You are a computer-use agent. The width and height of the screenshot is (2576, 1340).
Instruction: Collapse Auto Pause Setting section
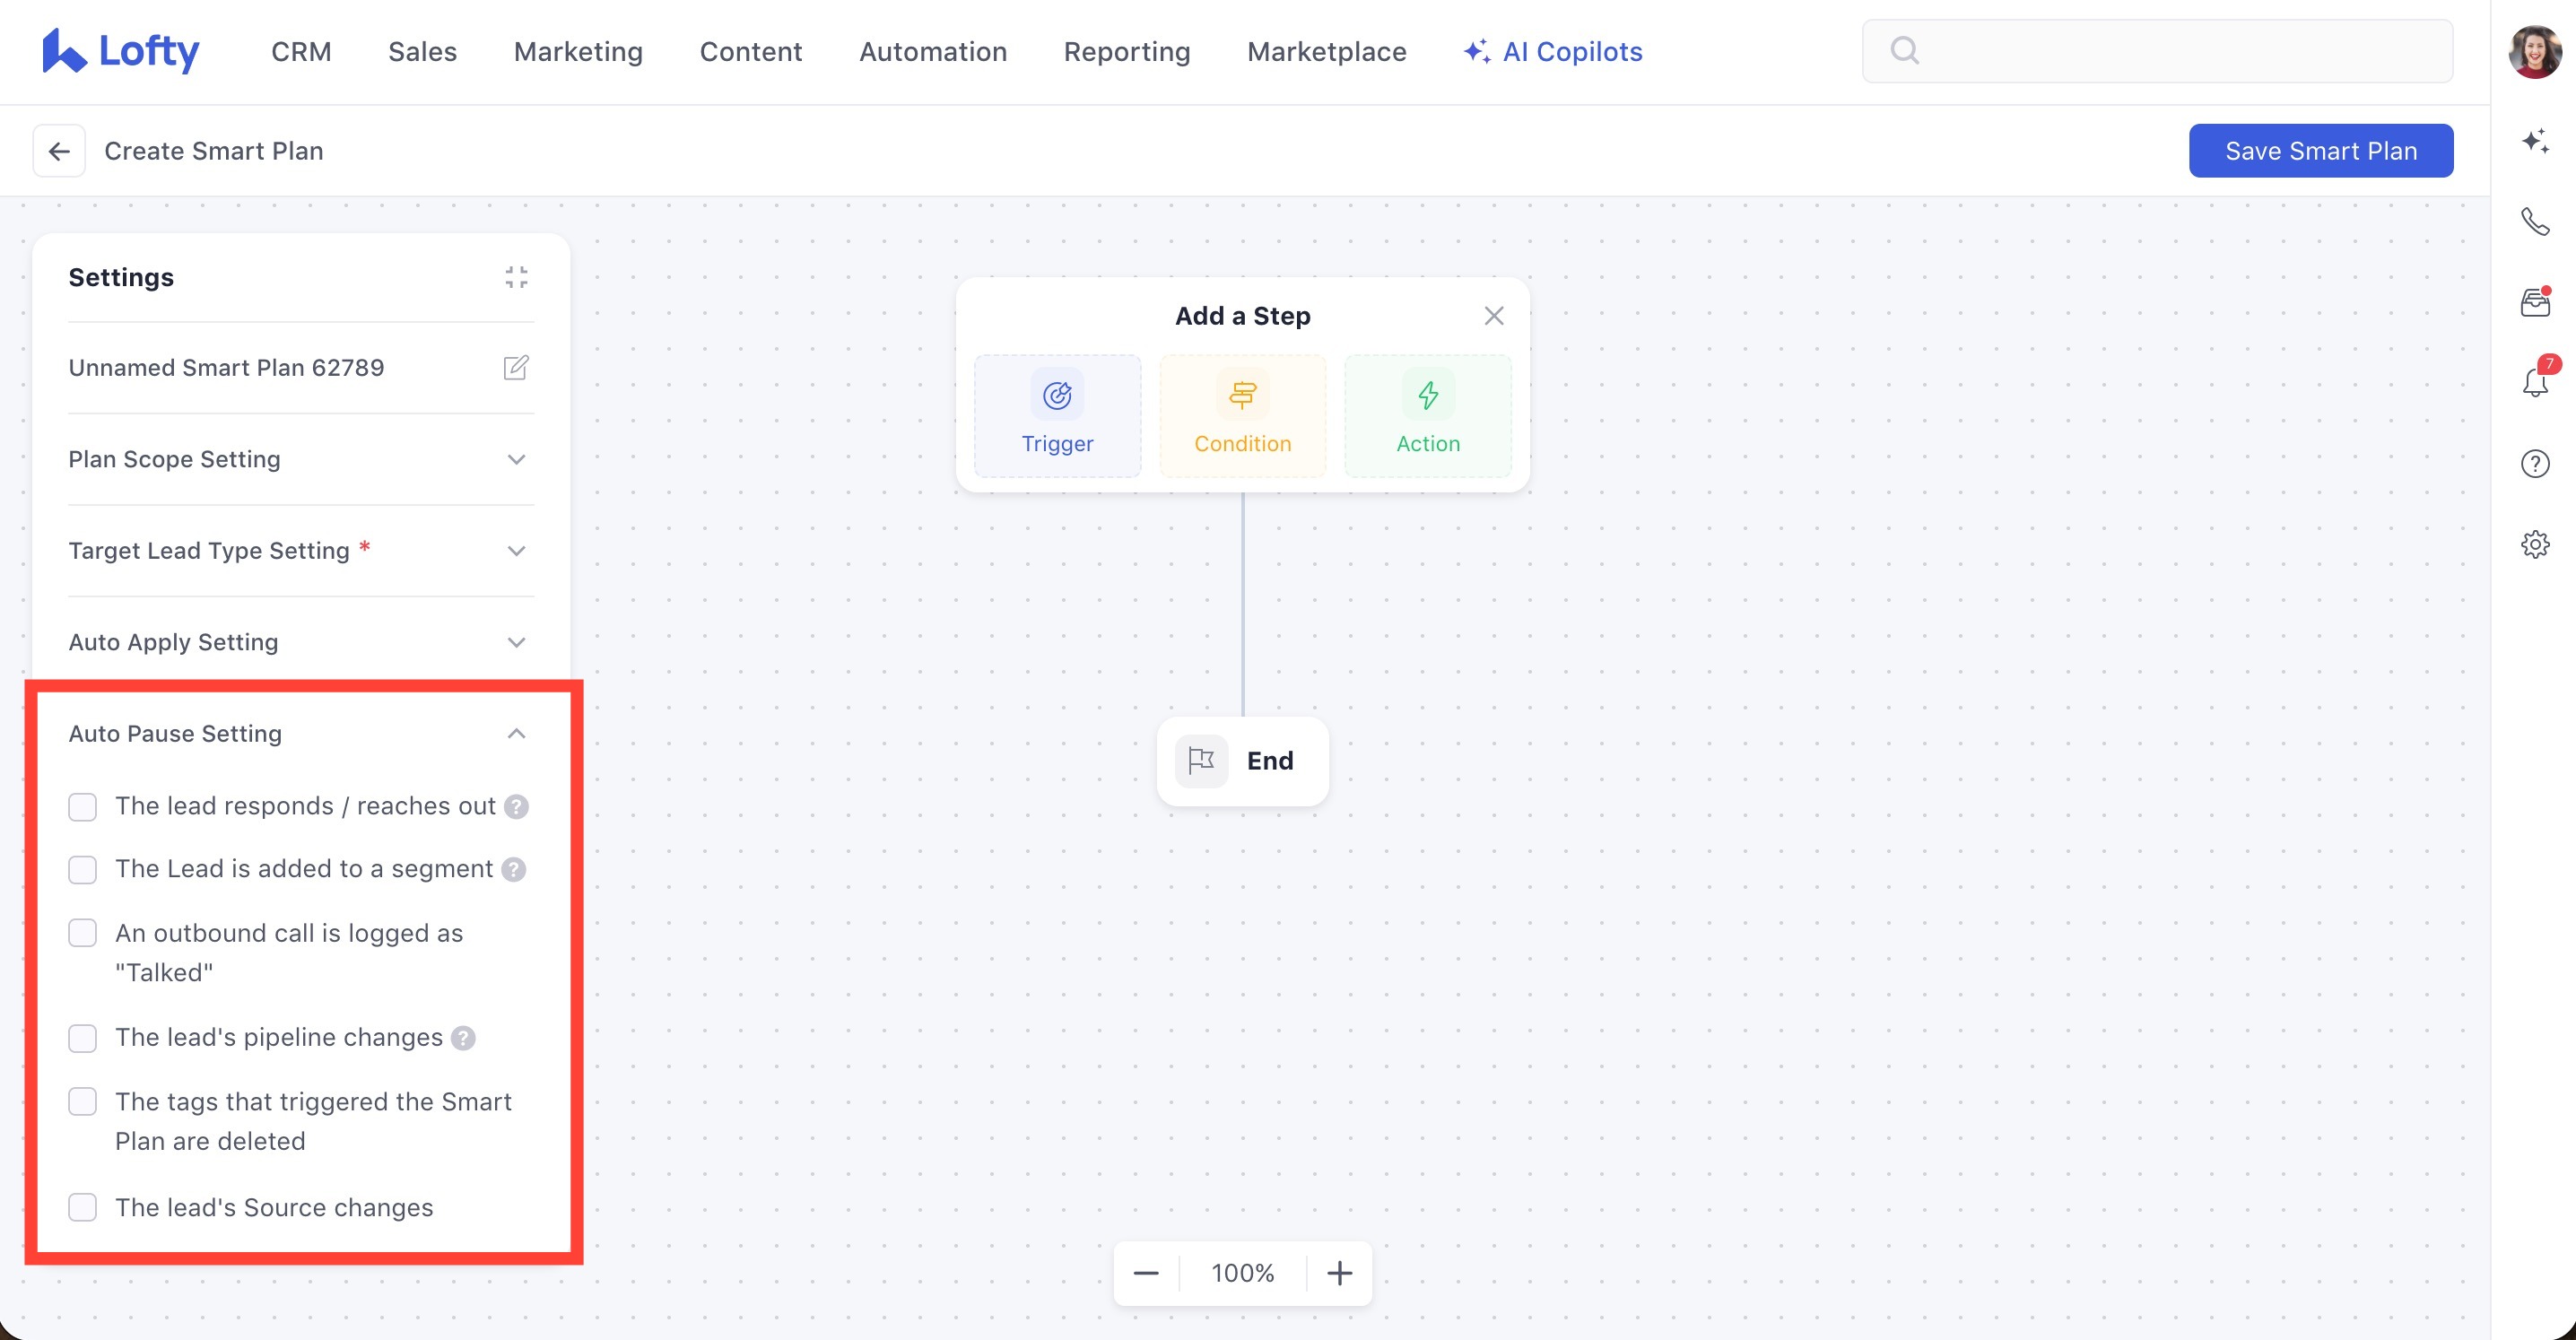coord(516,734)
